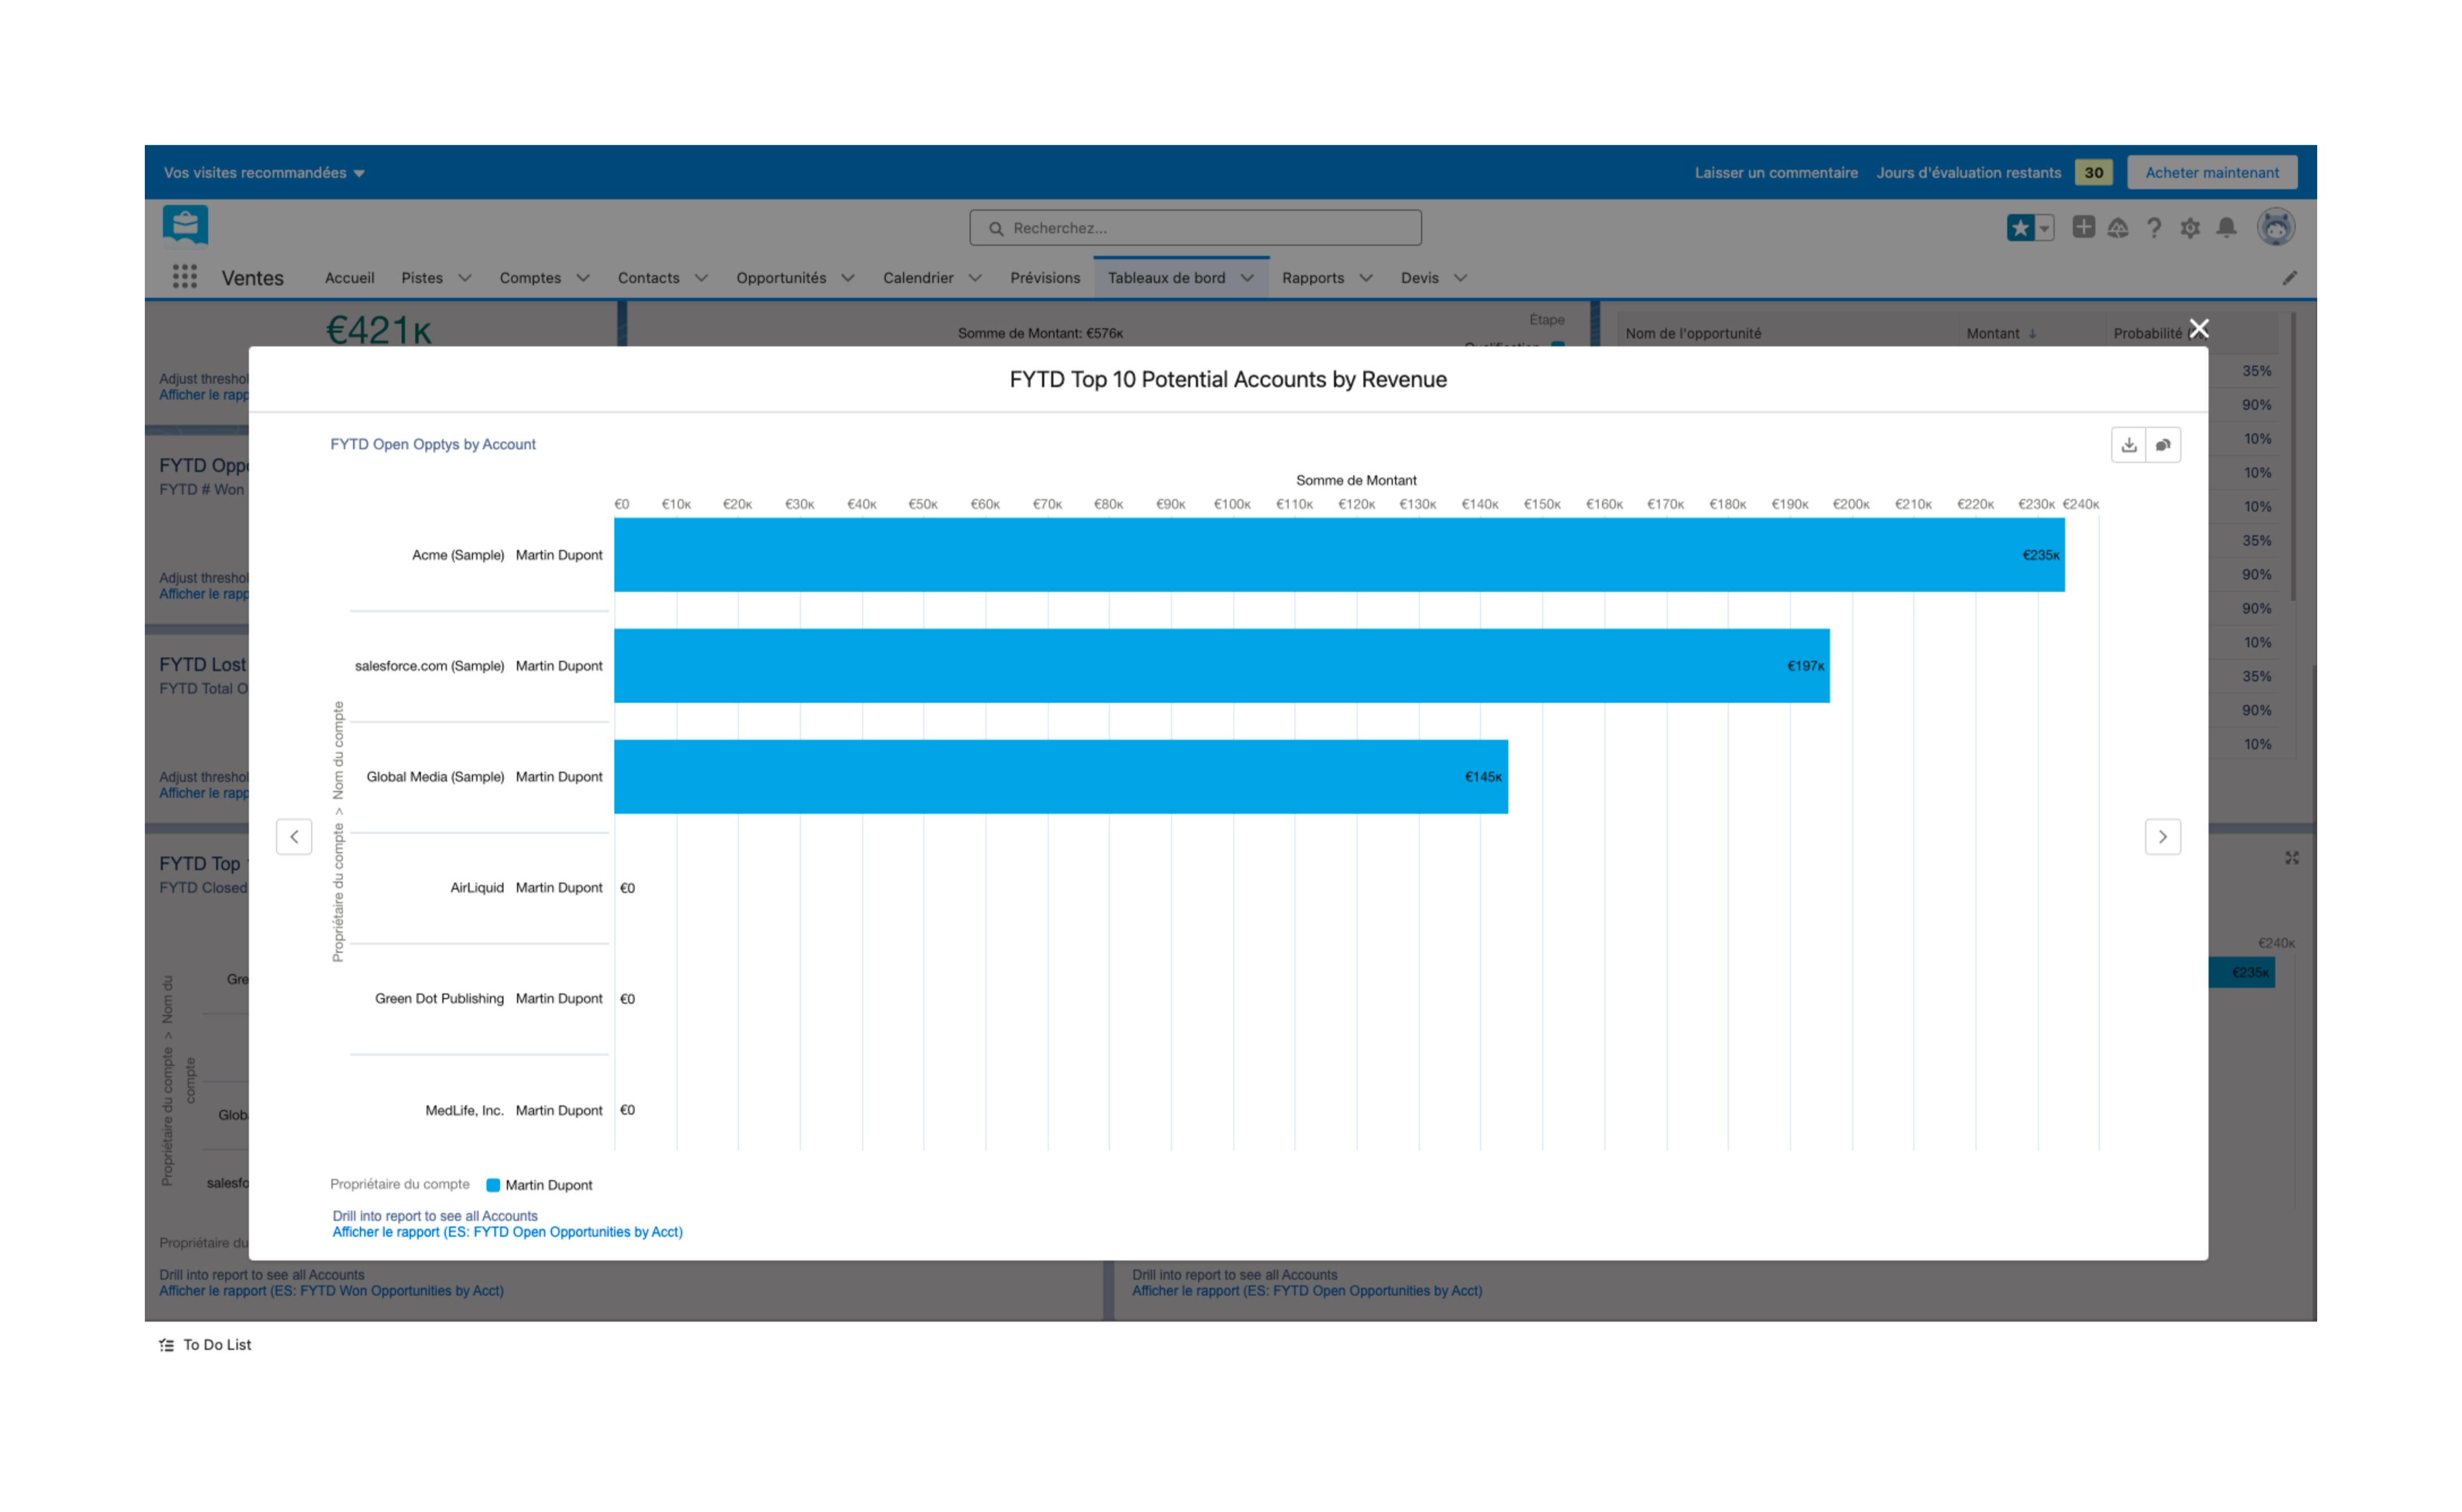Open Vos visites recommandées dropdown
The image size is (2462, 1512).
(x=264, y=173)
